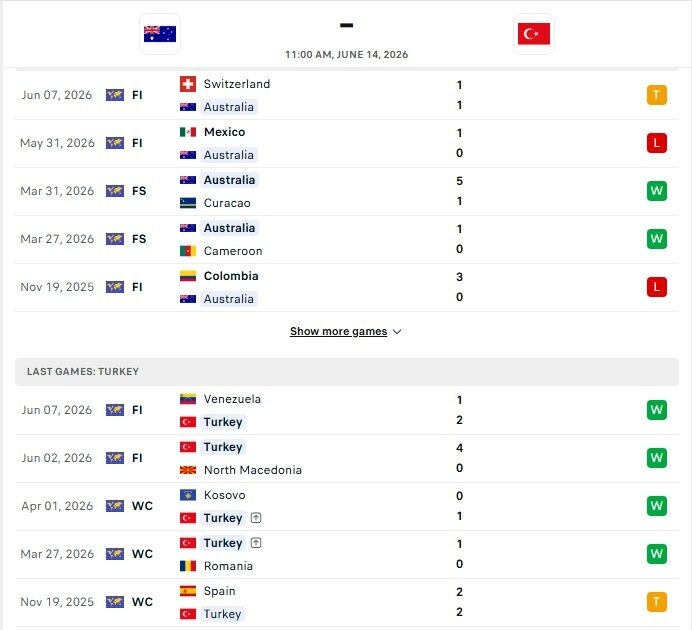Click the Last Games: Turkey section header
This screenshot has width=692, height=630.
tap(347, 372)
